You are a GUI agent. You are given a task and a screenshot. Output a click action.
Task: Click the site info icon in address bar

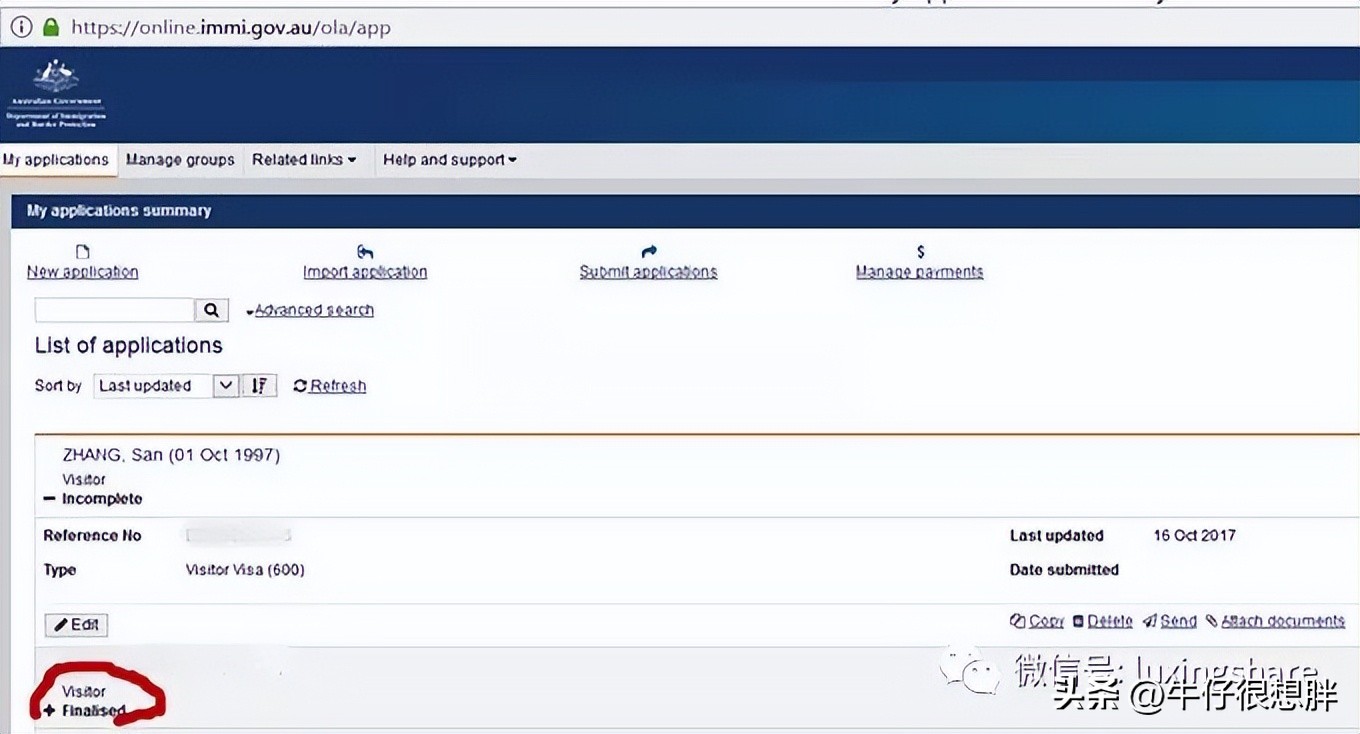(x=21, y=28)
